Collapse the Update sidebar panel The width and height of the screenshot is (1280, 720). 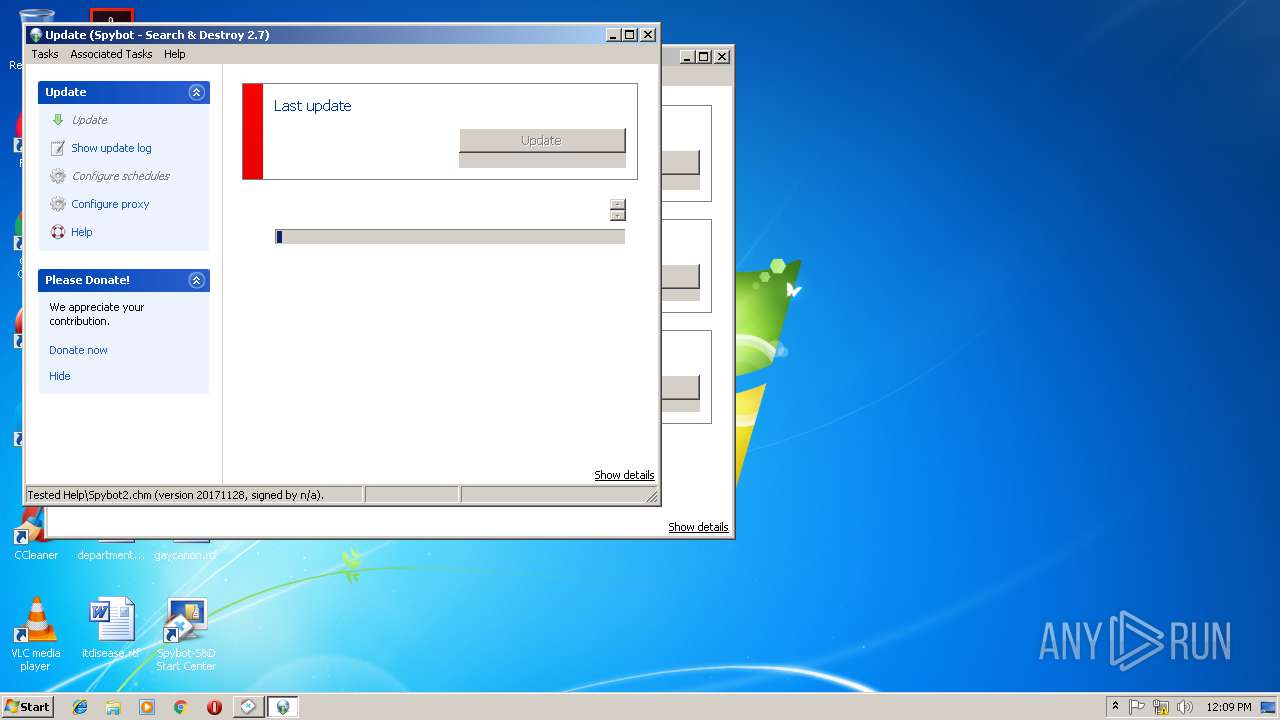coord(197,92)
